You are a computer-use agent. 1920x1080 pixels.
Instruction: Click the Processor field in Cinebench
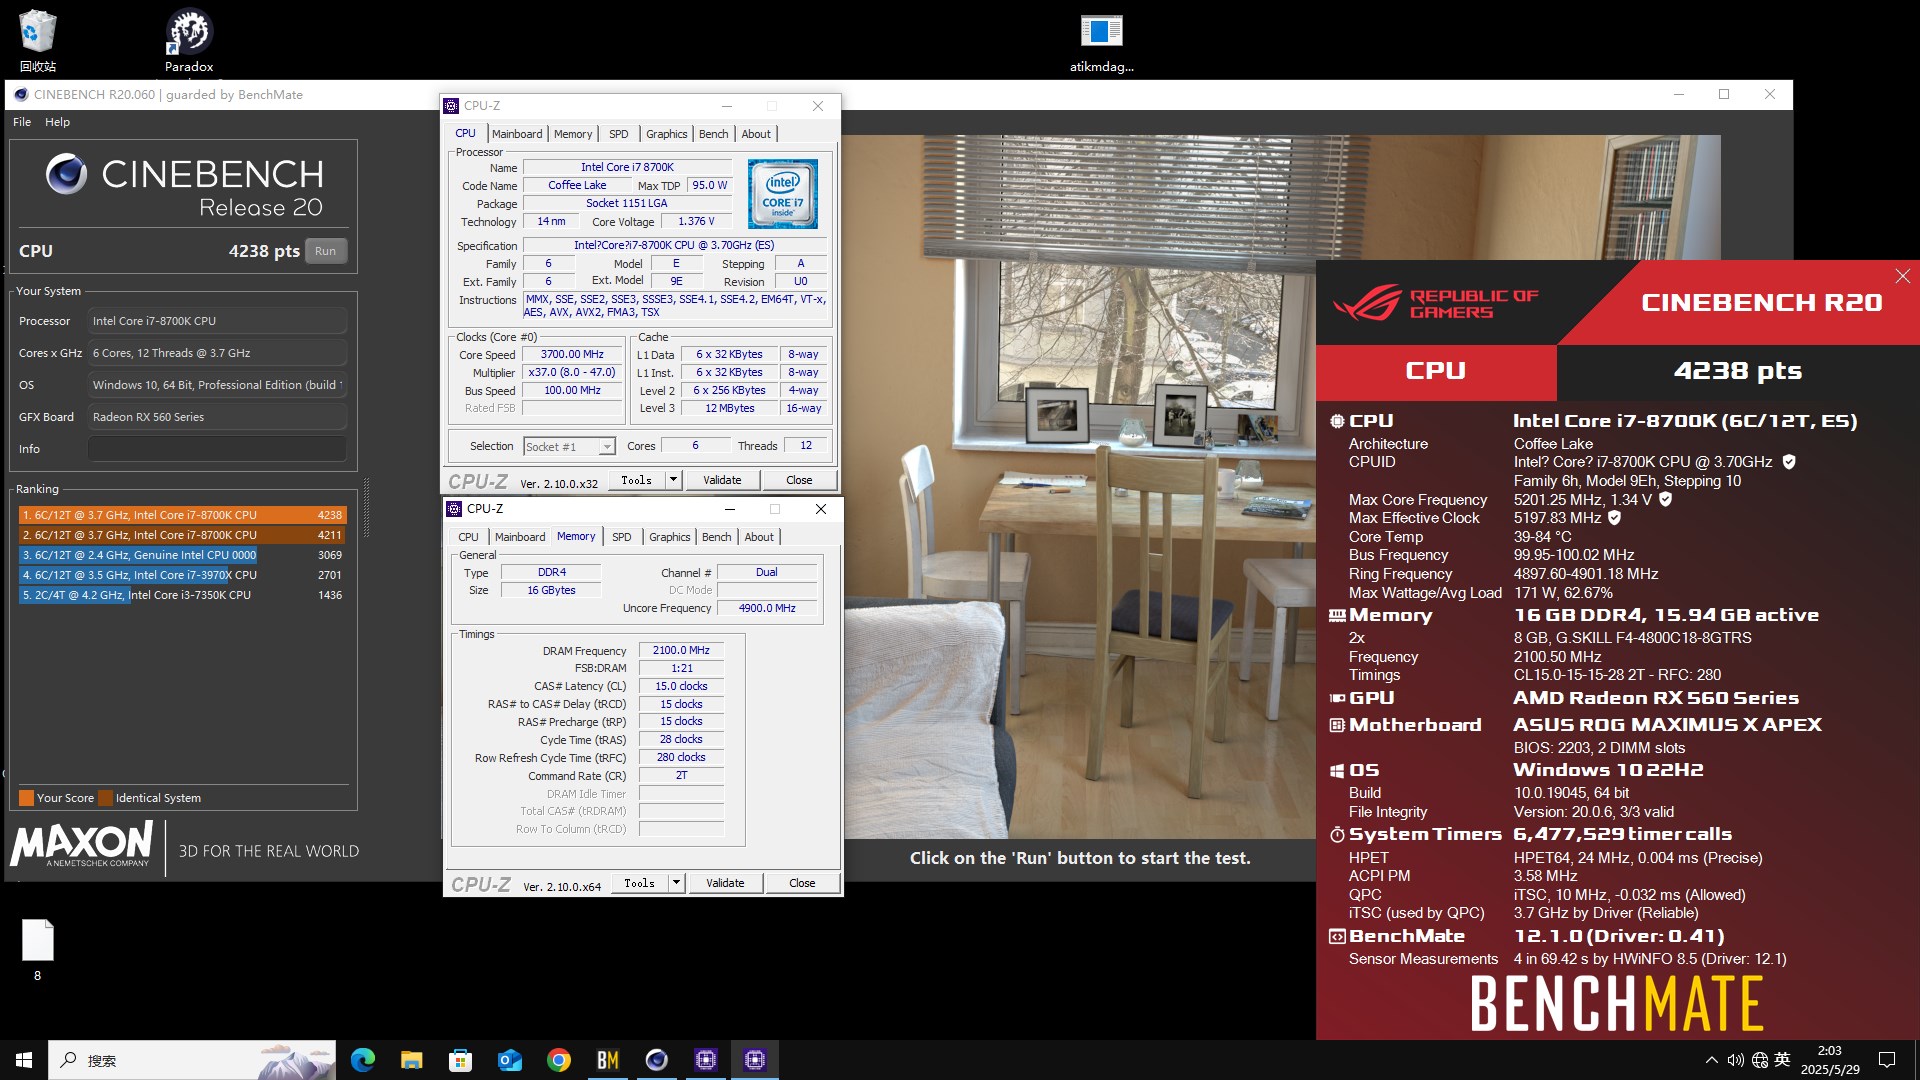(217, 321)
